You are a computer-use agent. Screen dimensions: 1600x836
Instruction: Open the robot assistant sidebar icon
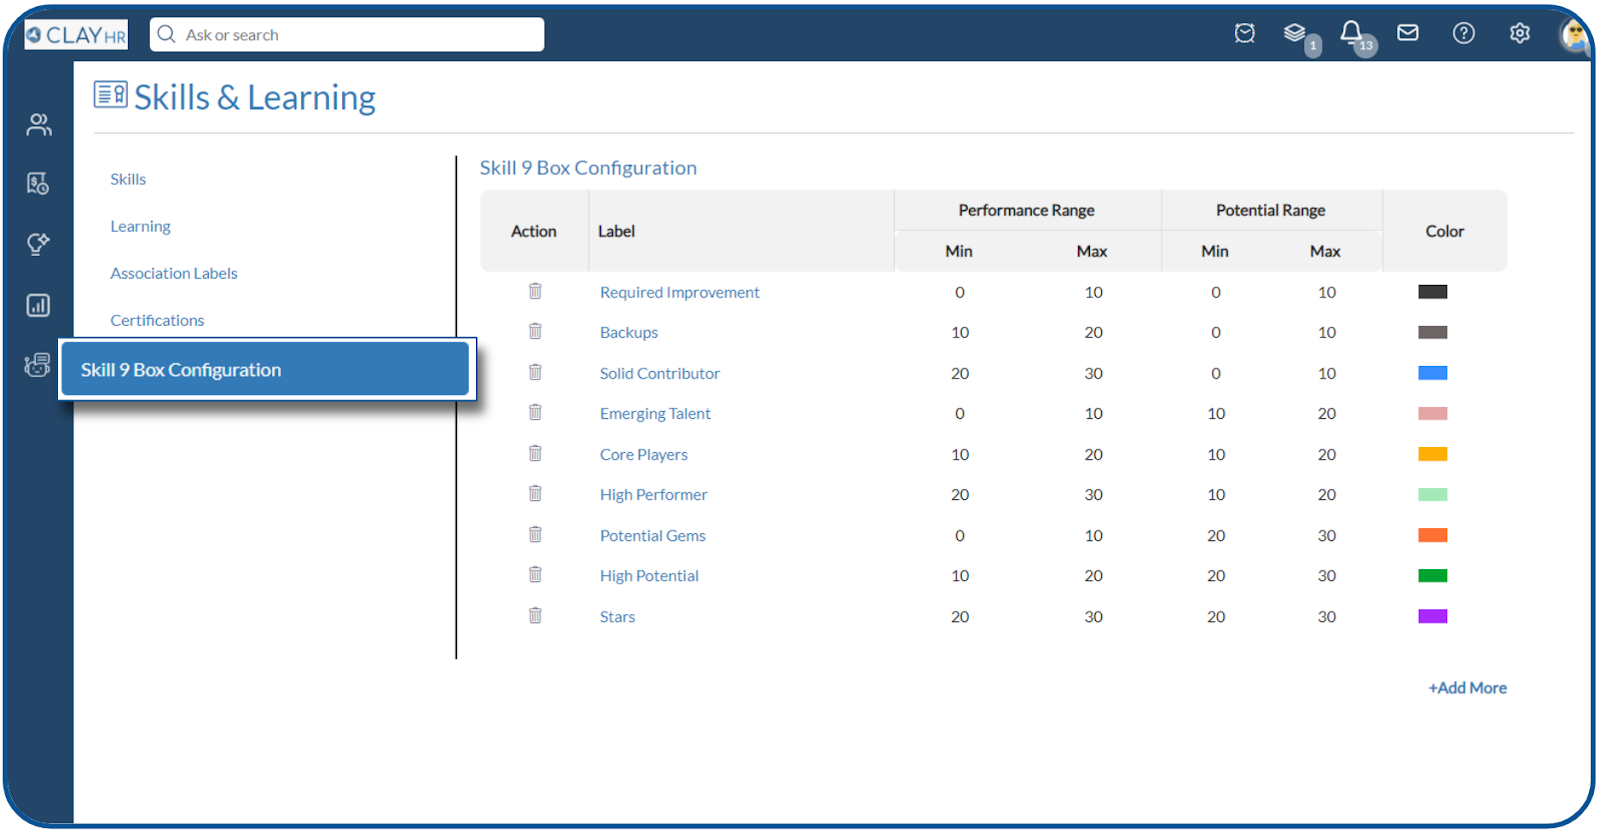click(x=37, y=365)
